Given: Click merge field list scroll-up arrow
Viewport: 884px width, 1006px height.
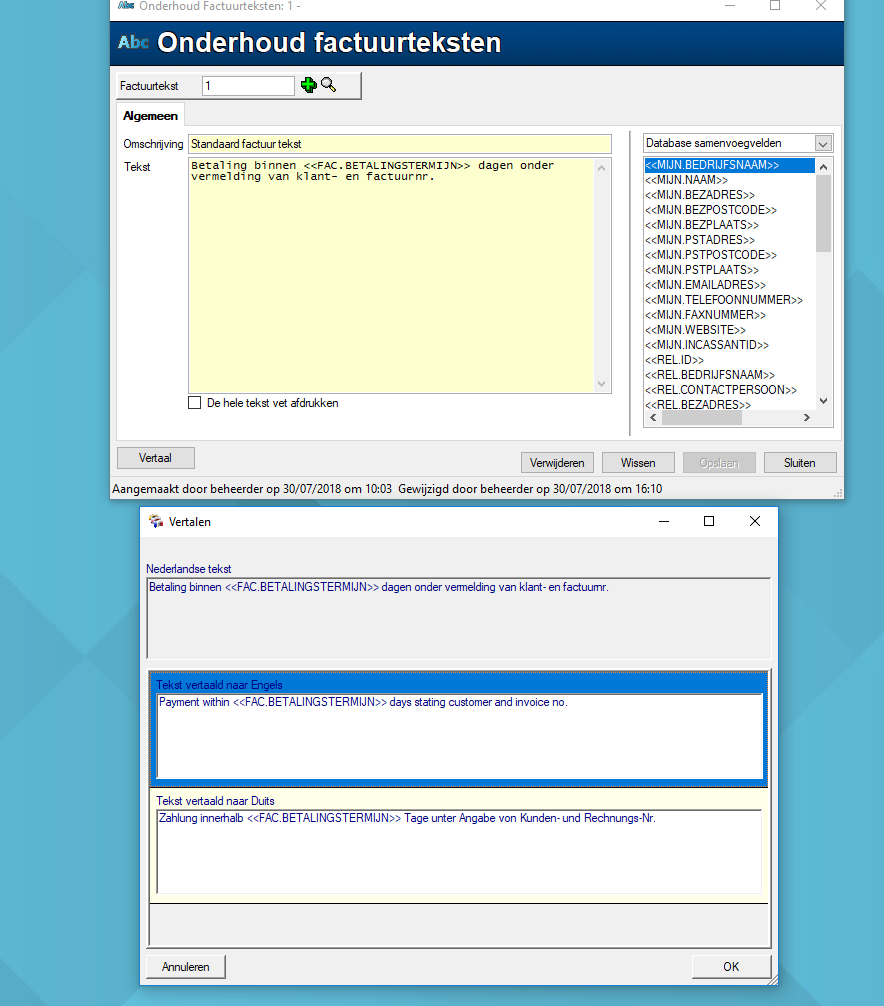Looking at the screenshot, I should tap(824, 167).
